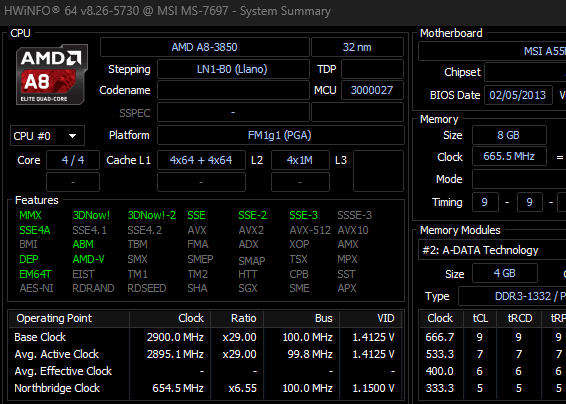Click the HWiNFO System Summary title bar

pyautogui.click(x=283, y=12)
